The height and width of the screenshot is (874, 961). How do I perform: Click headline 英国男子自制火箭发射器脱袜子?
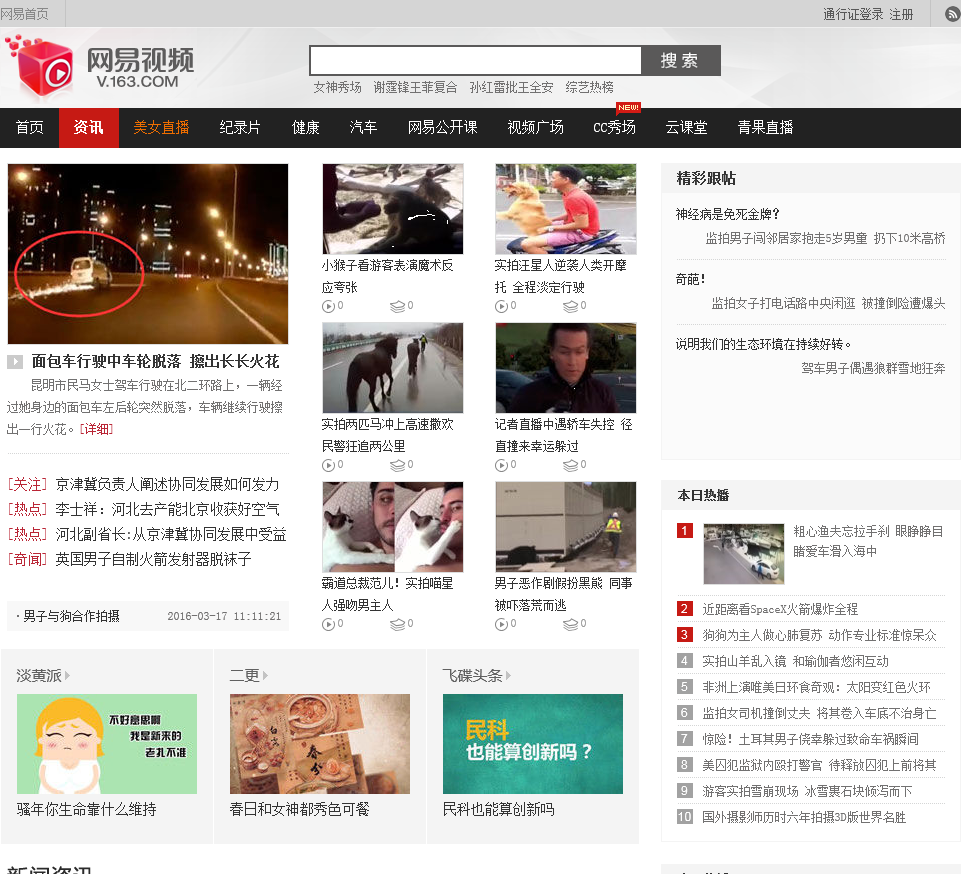click(x=153, y=559)
